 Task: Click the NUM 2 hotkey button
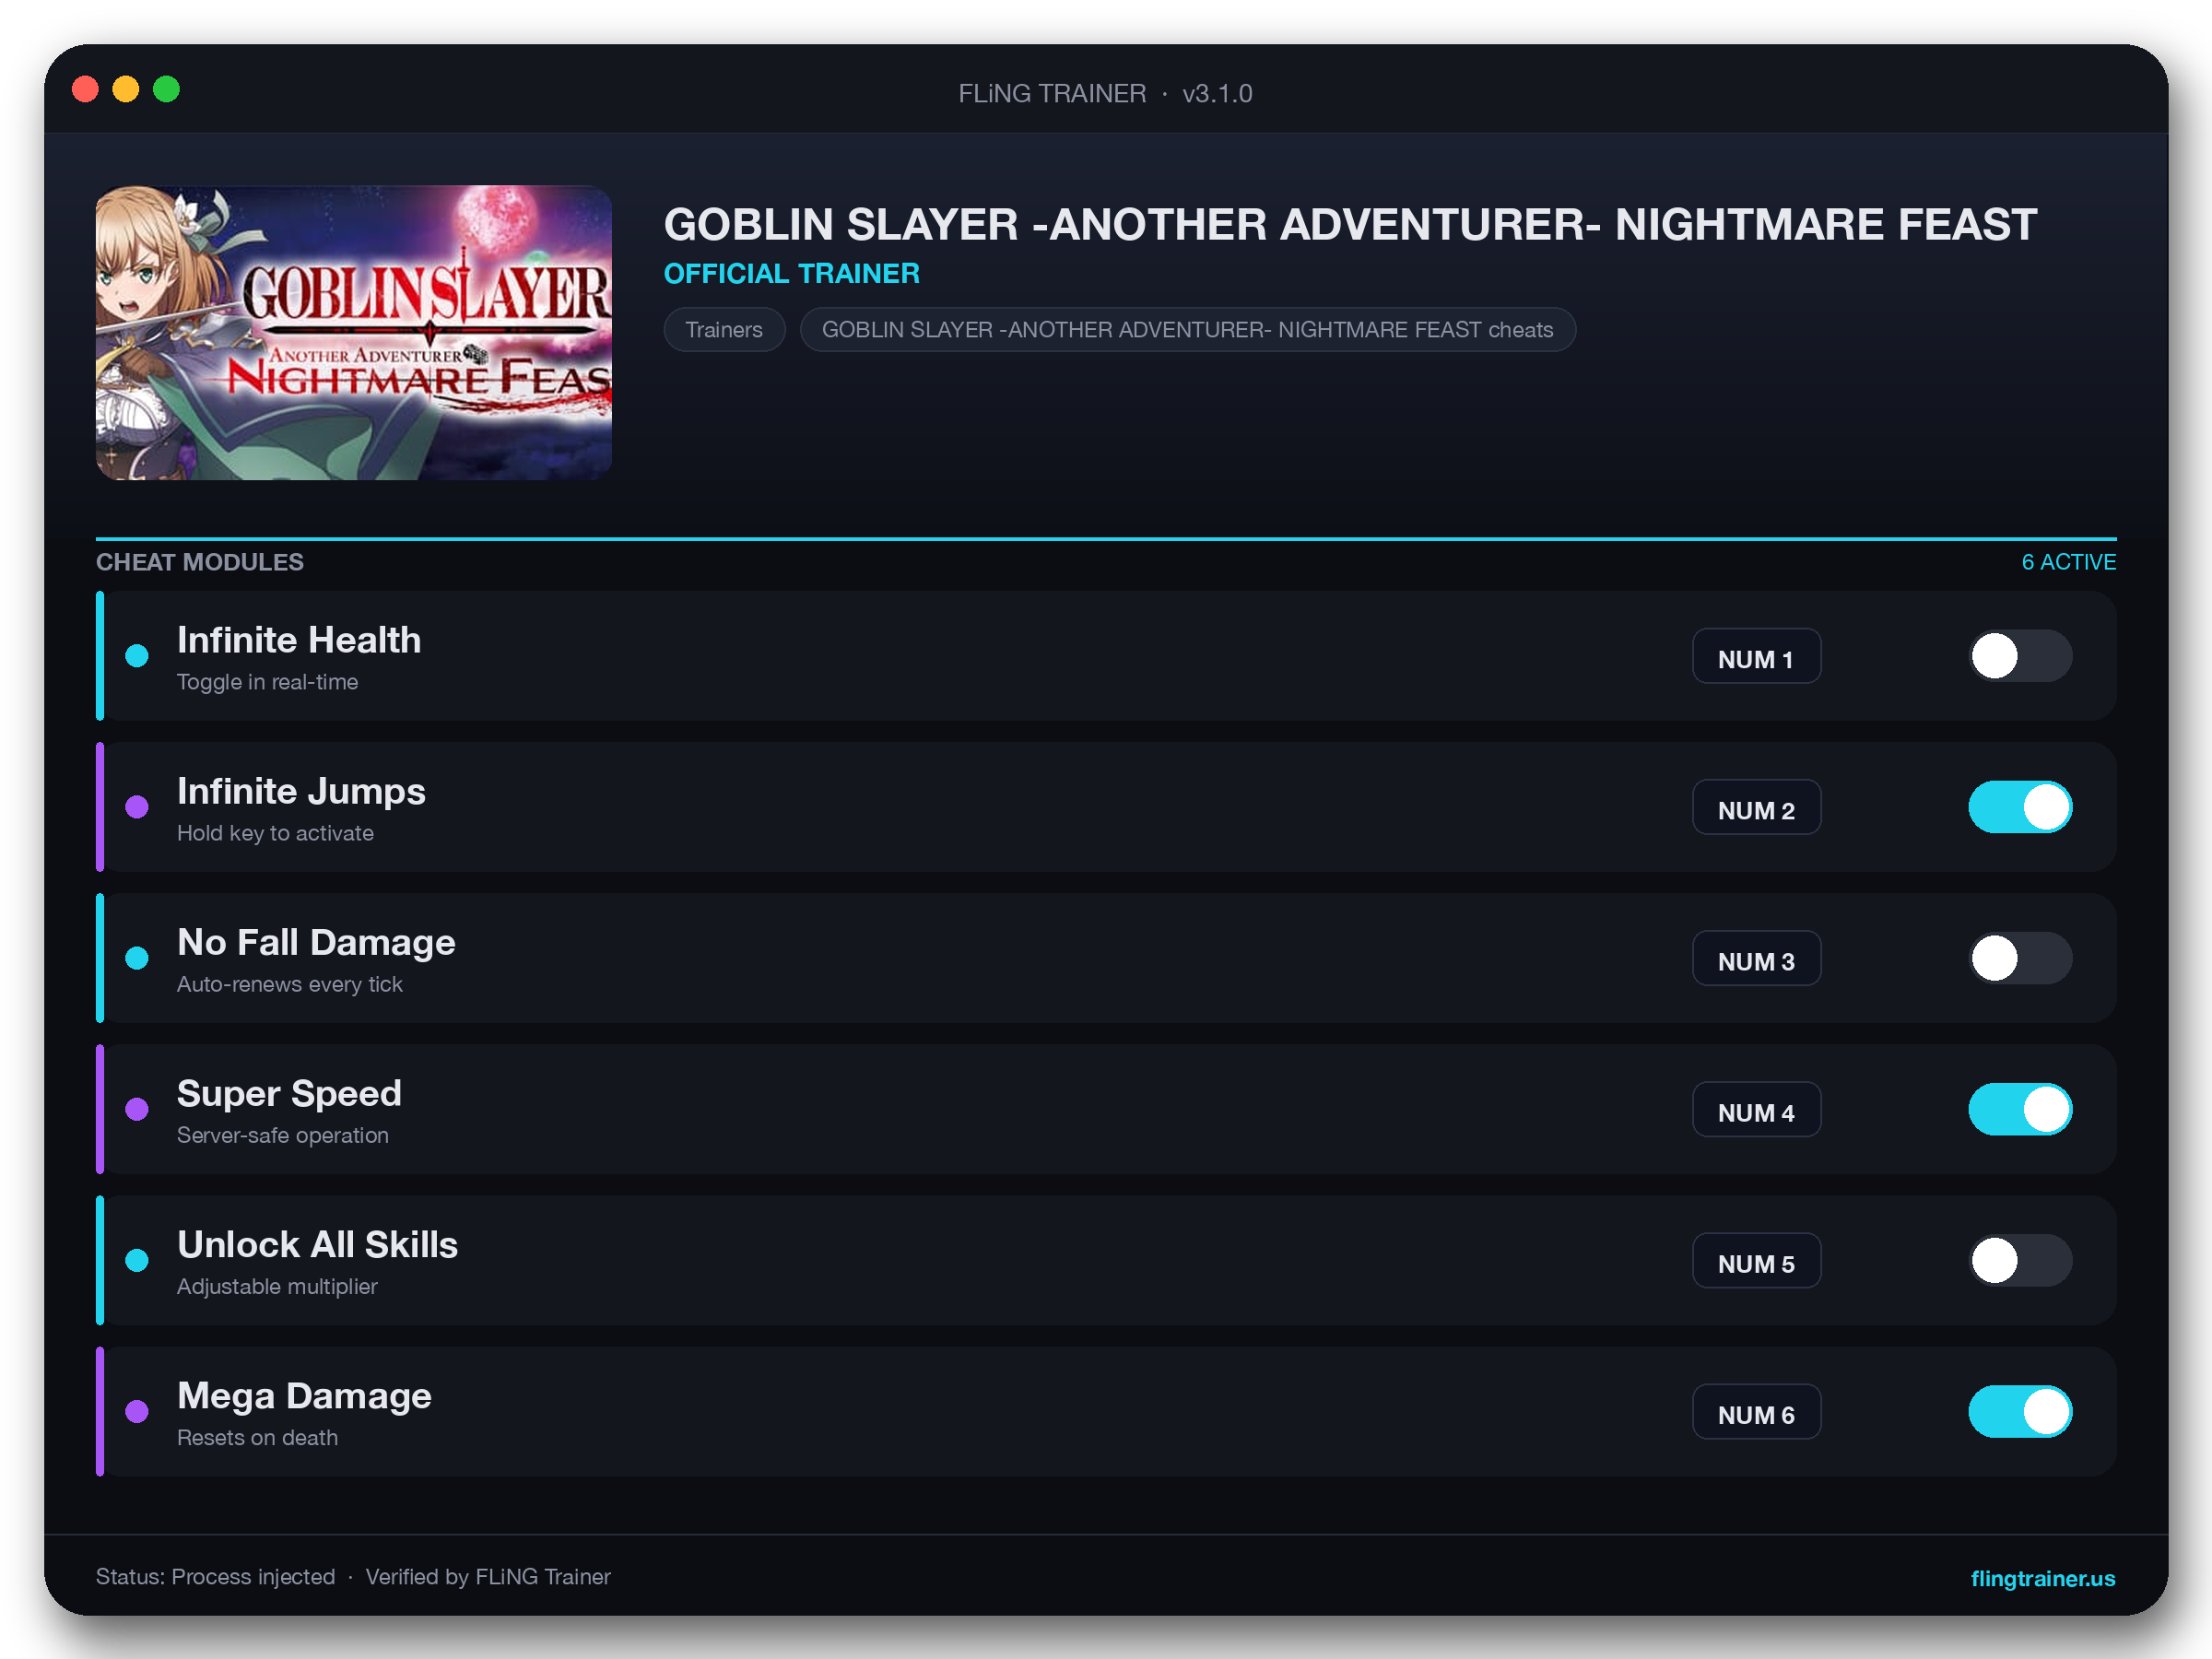[x=1756, y=807]
